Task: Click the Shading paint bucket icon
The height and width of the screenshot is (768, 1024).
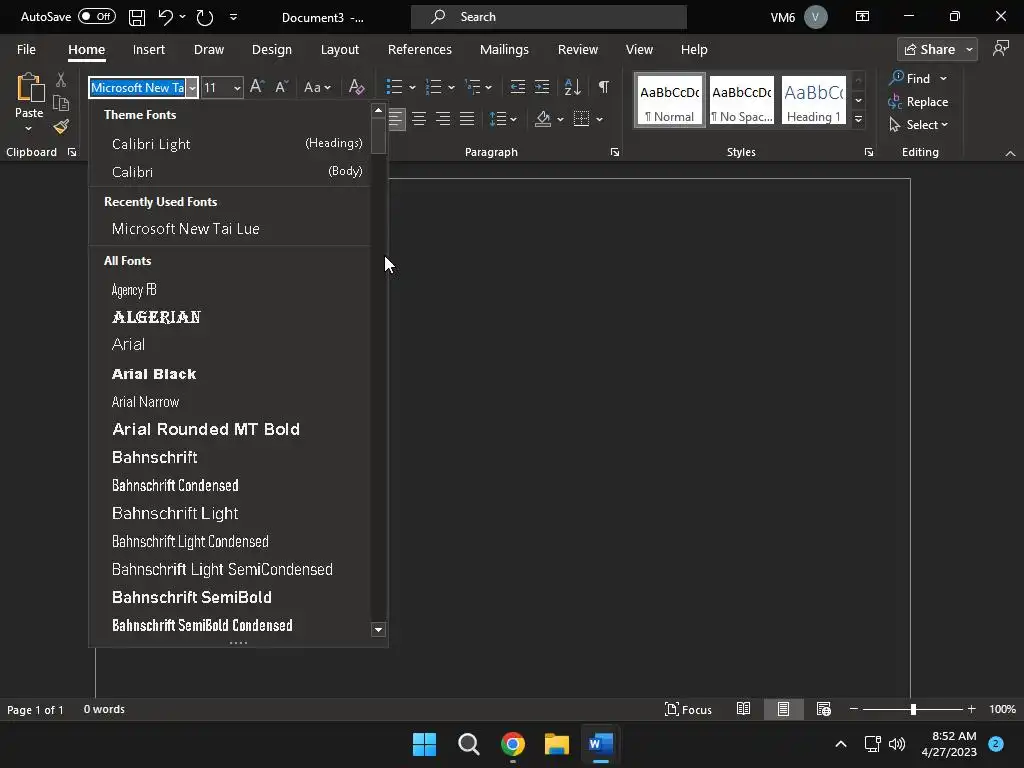Action: 543,119
